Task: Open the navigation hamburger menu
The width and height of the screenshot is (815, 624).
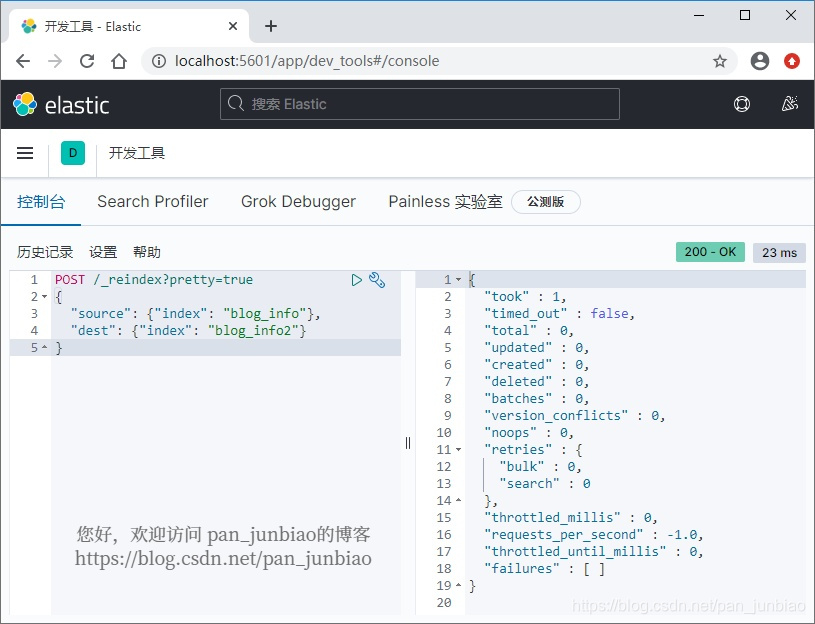Action: (25, 153)
